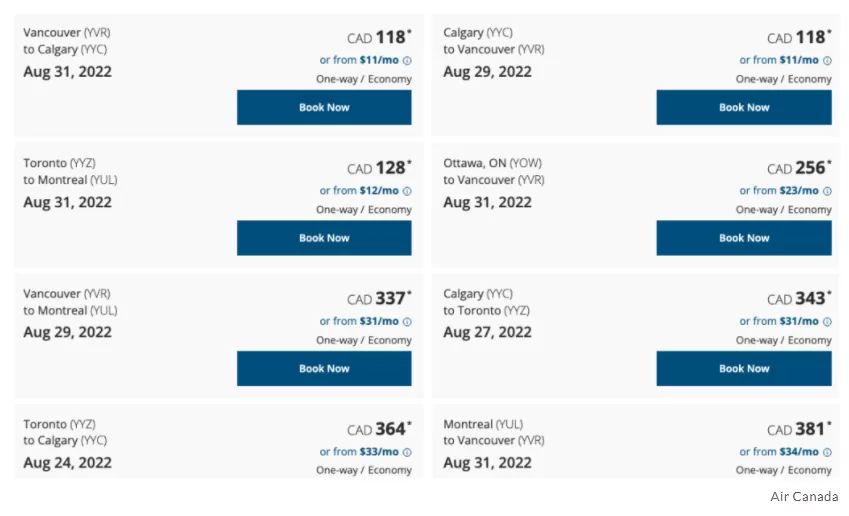Book Vancouver to Calgary flight for CAD 118
The height and width of the screenshot is (516, 849).
324,107
